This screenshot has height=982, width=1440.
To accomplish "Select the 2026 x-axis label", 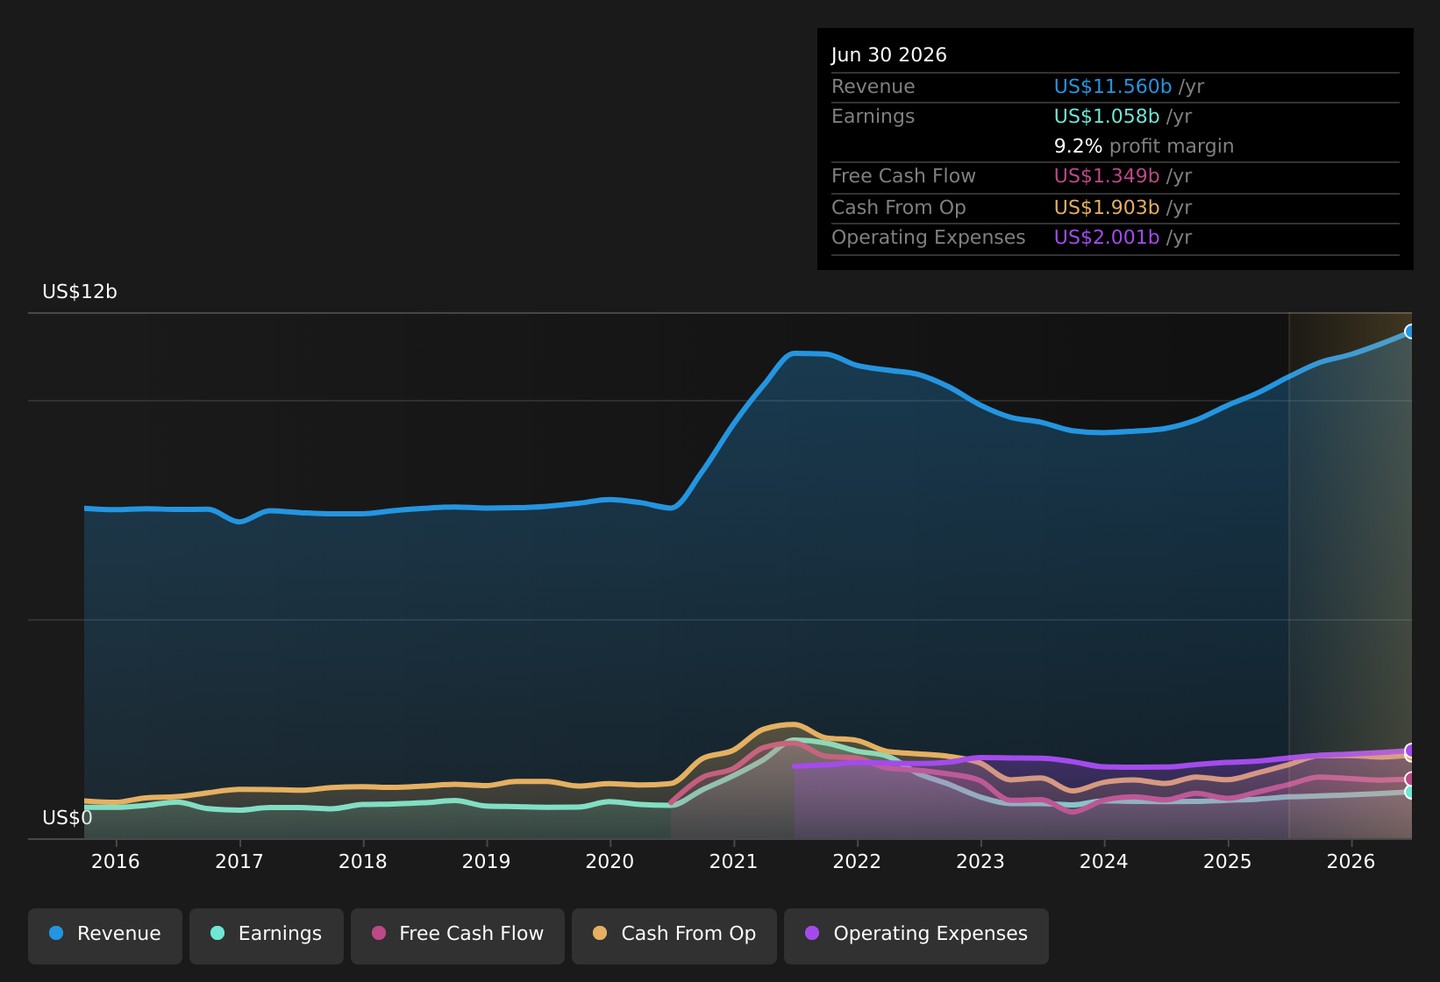I will click(1351, 862).
